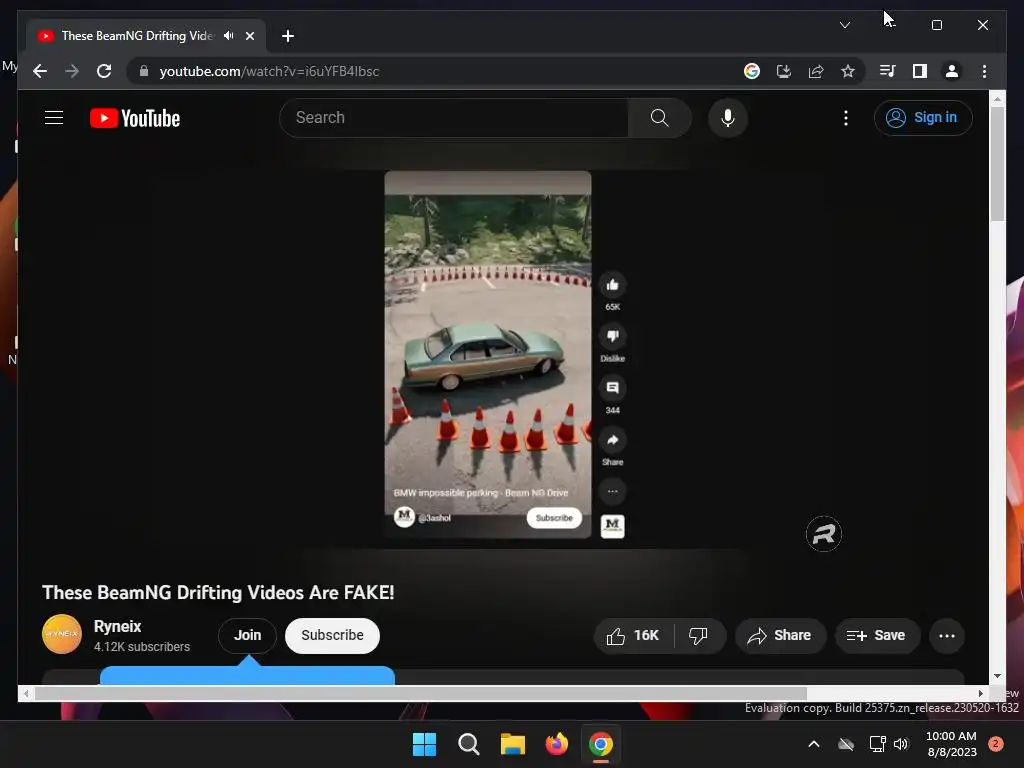The height and width of the screenshot is (768, 1024).
Task: Open Windows taskbar search
Action: (x=469, y=744)
